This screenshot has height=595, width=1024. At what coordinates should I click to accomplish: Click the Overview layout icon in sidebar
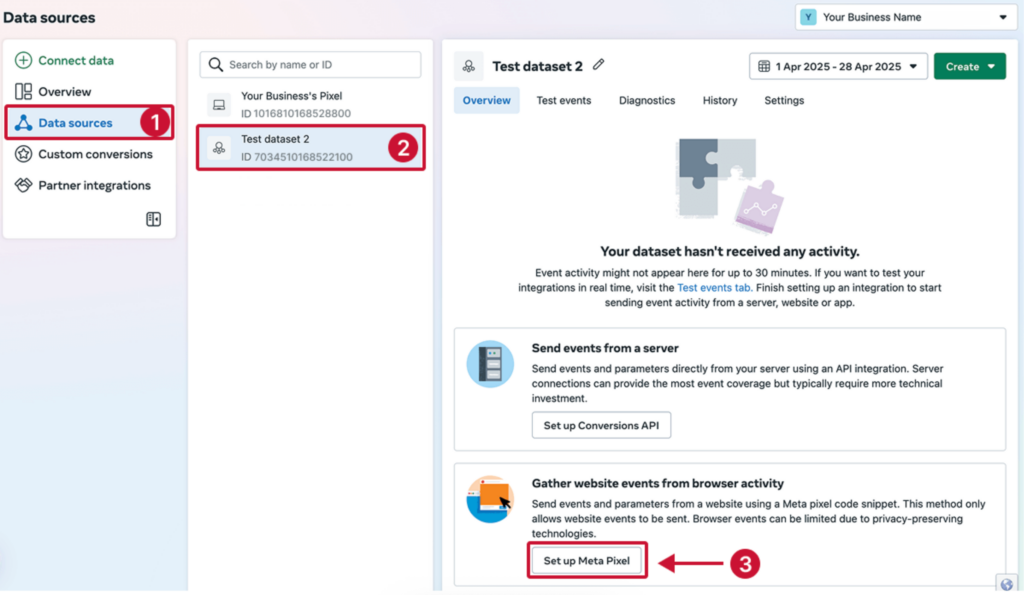[24, 91]
